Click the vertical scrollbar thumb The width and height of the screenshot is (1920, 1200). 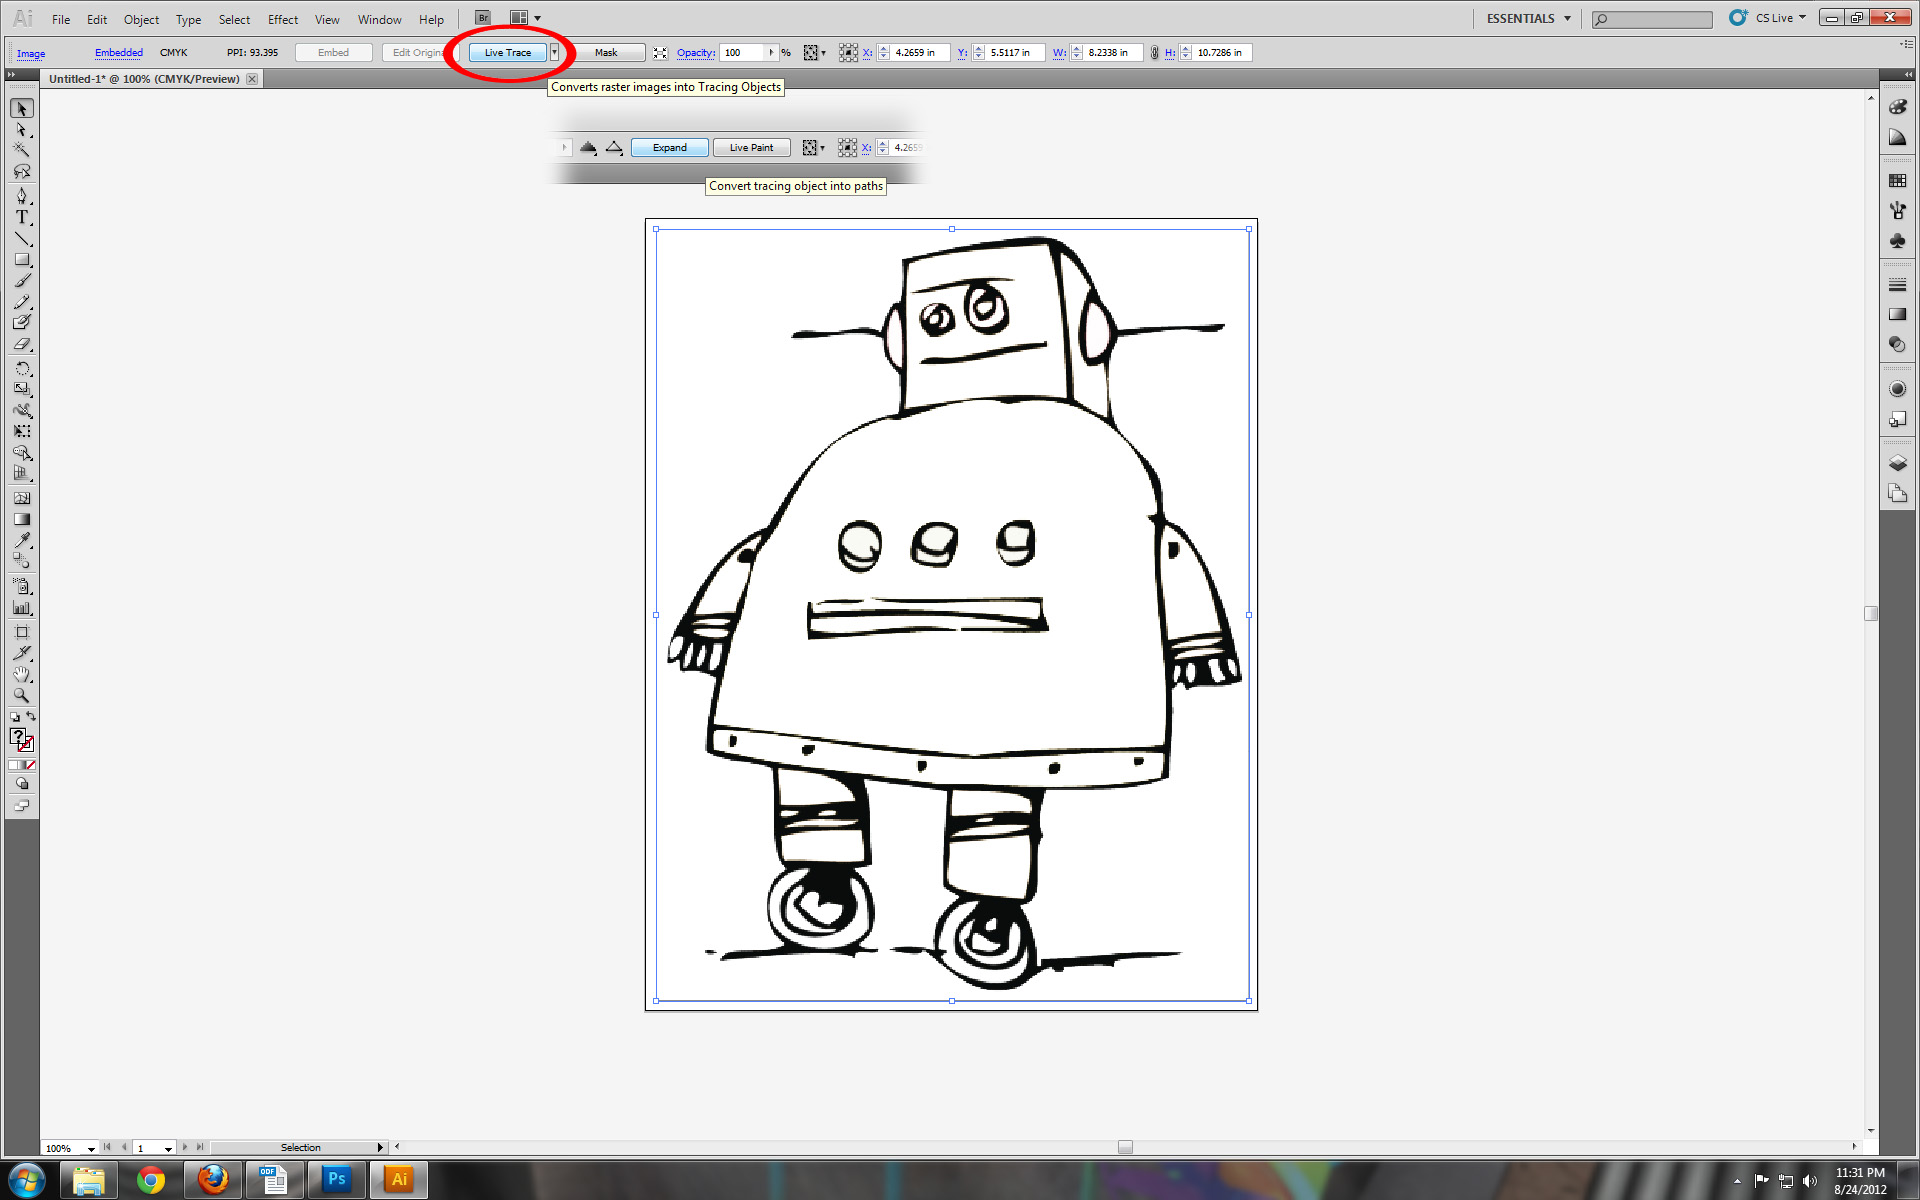(x=1870, y=613)
